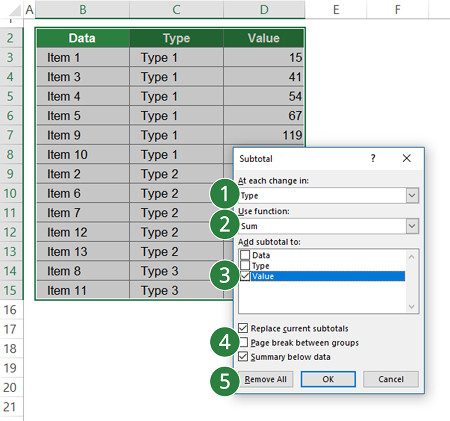Click the help question mark in Subtotal dialog

coord(373,158)
